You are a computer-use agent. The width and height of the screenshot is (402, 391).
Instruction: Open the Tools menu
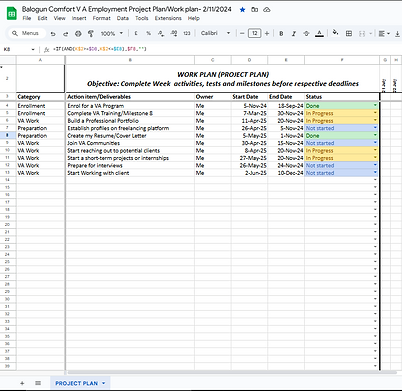(x=142, y=18)
